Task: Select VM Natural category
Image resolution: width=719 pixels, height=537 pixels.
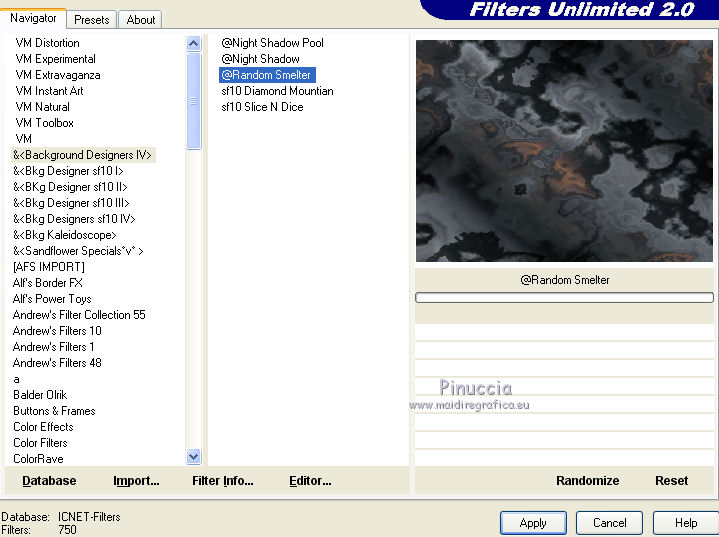Action: pyautogui.click(x=43, y=107)
